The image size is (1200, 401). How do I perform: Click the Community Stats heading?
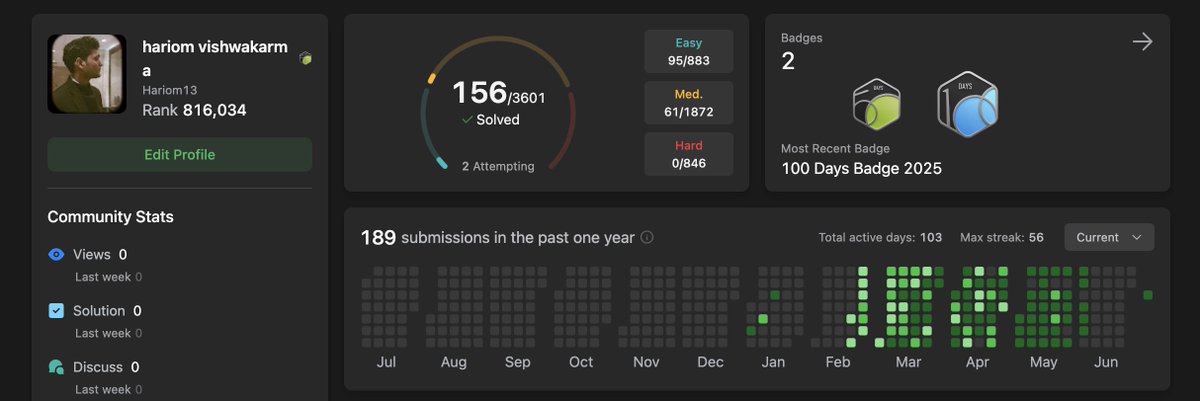(x=111, y=217)
